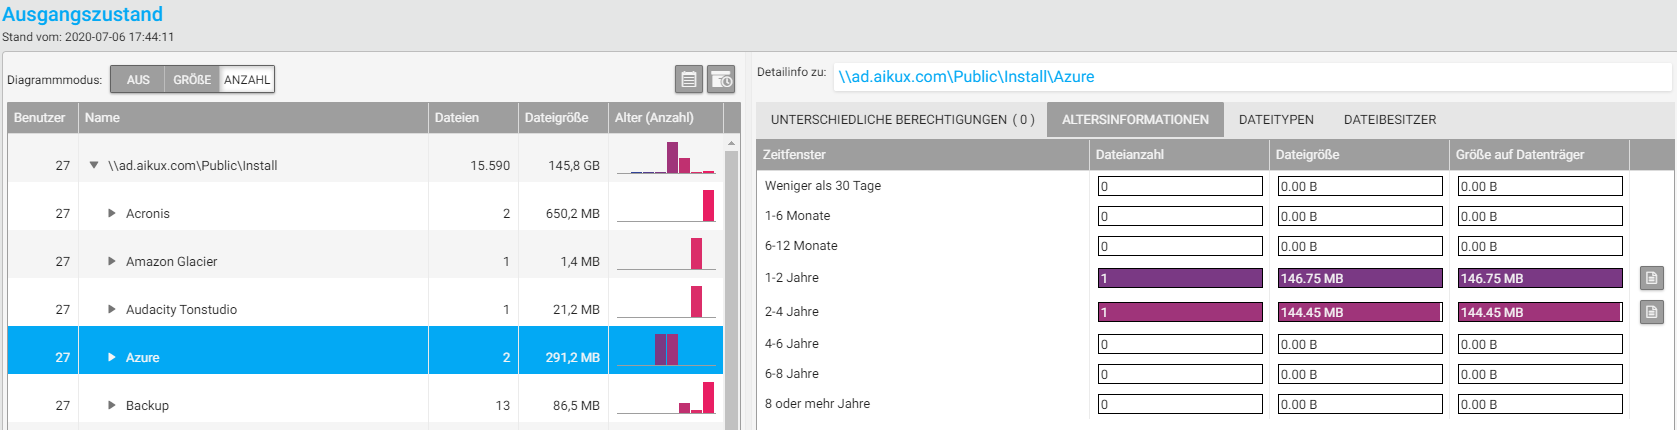Switch to DATEIBESITZER tab
This screenshot has height=430, width=1677.
[1389, 120]
